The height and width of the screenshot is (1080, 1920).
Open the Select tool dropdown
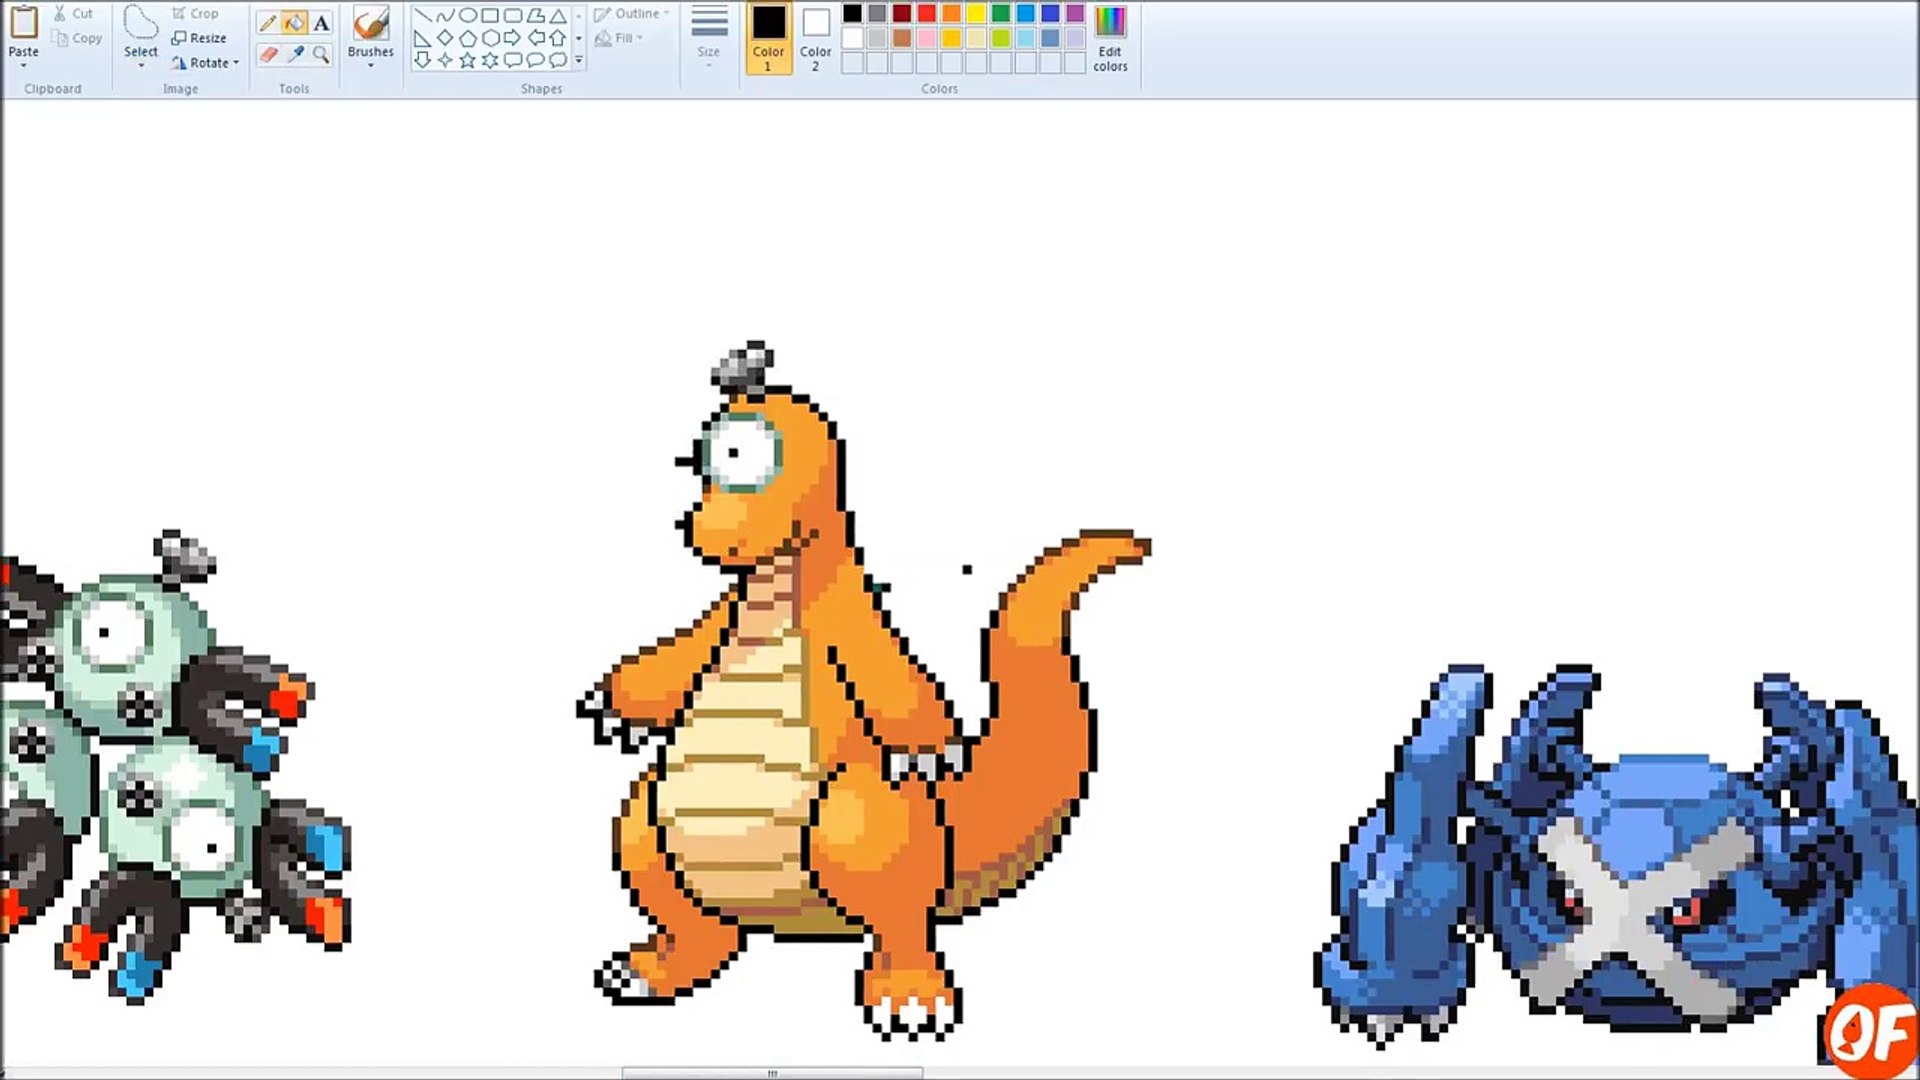(x=140, y=66)
